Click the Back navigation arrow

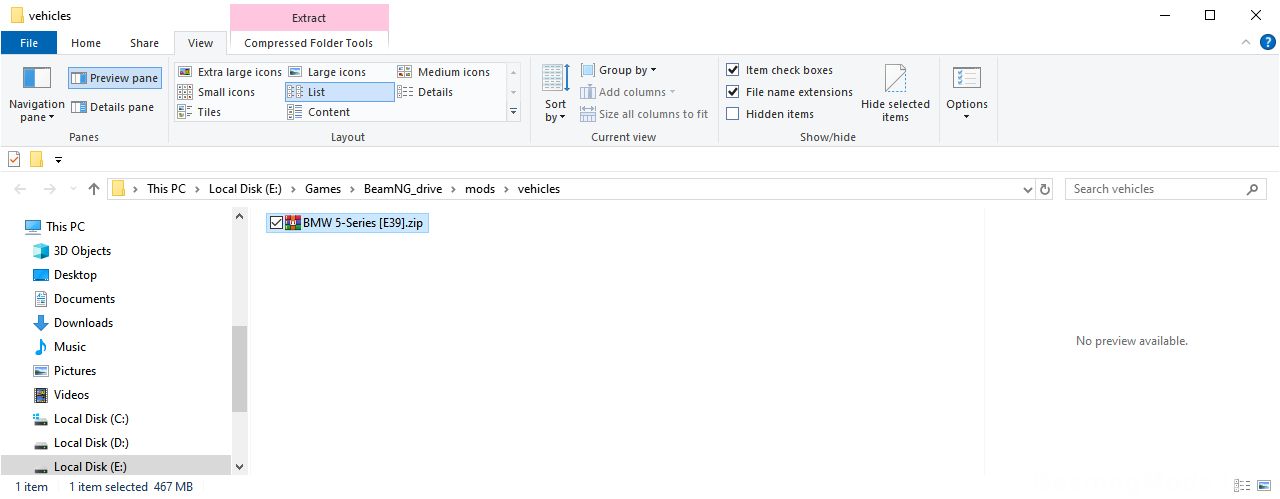(21, 189)
